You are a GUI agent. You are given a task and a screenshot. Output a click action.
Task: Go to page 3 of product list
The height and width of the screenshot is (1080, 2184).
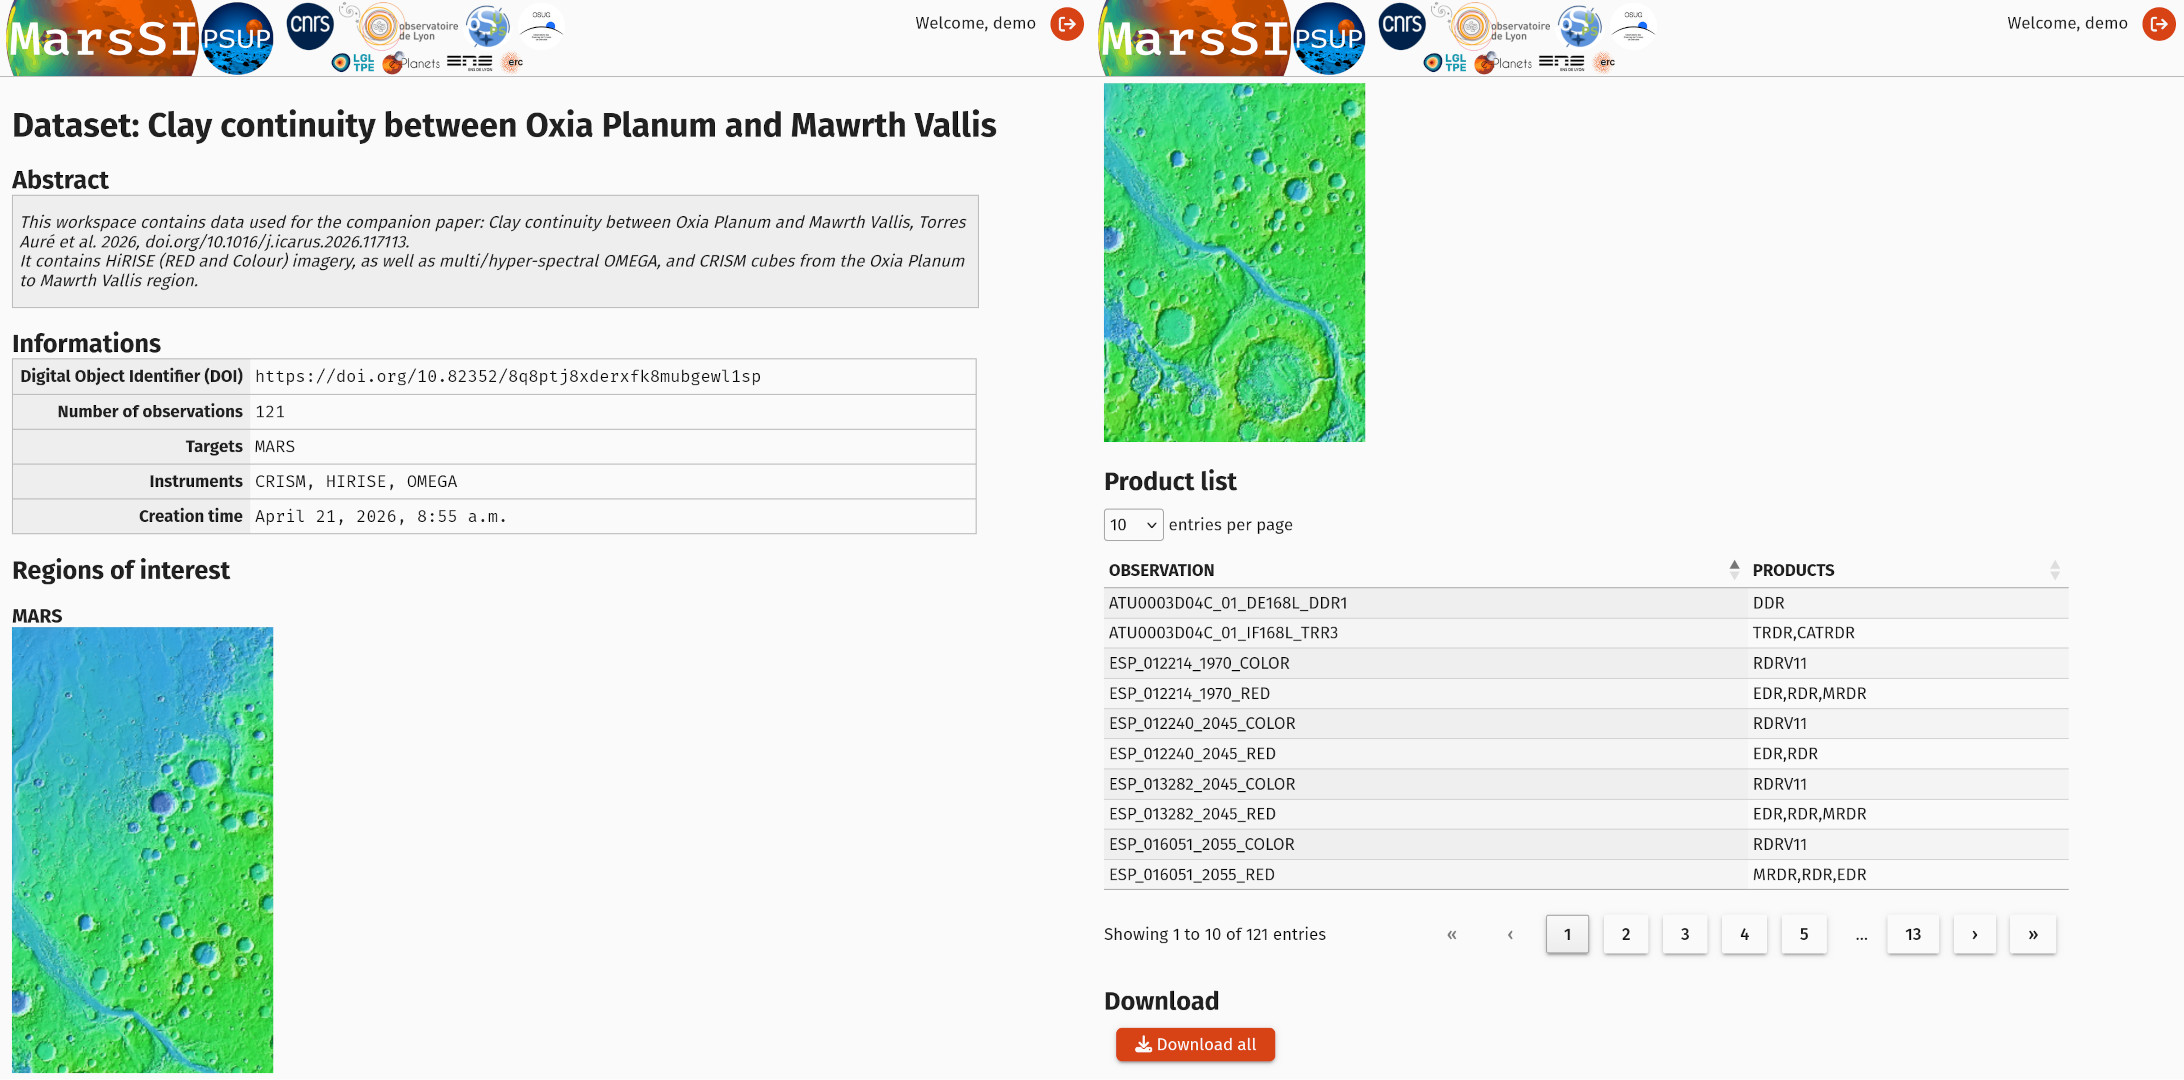point(1685,934)
